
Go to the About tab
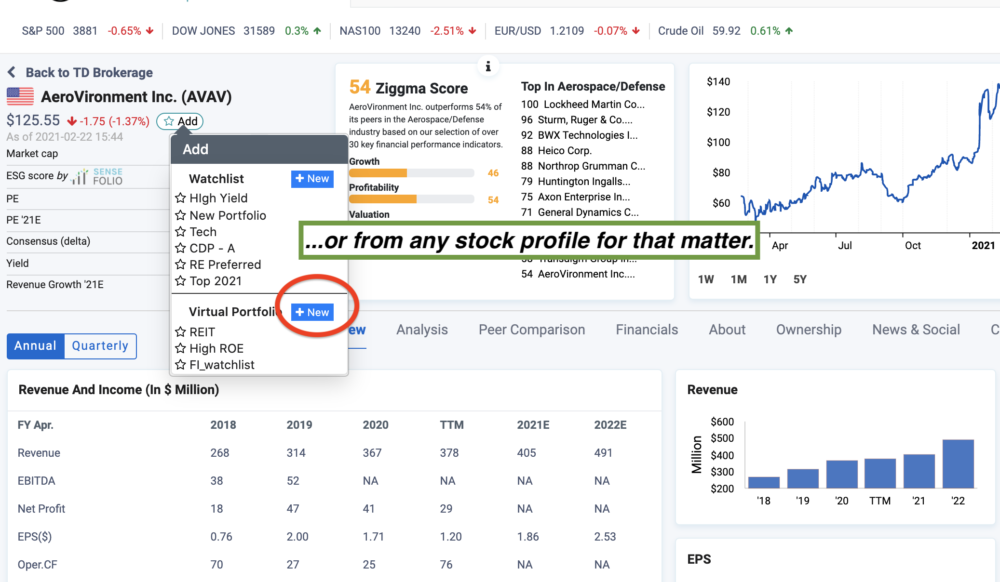click(727, 330)
